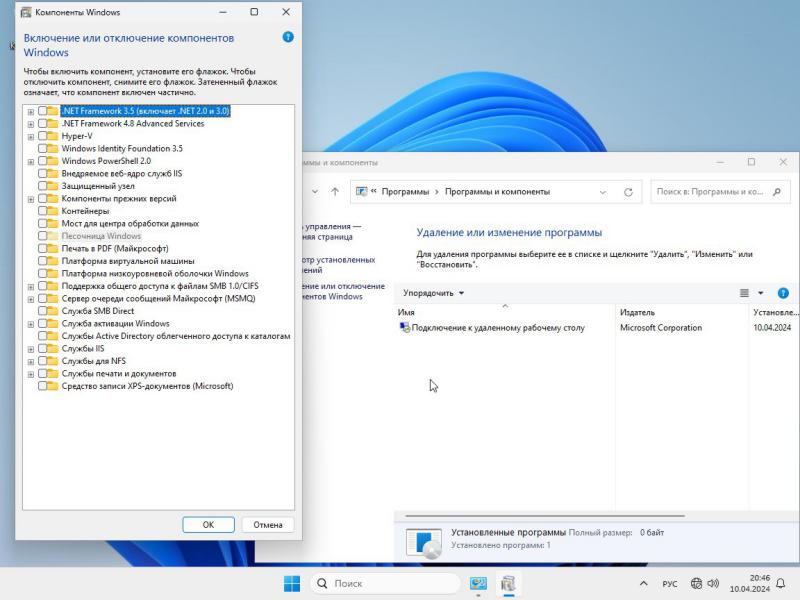
Task: Click OK in Windows Features dialog
Action: pos(208,524)
